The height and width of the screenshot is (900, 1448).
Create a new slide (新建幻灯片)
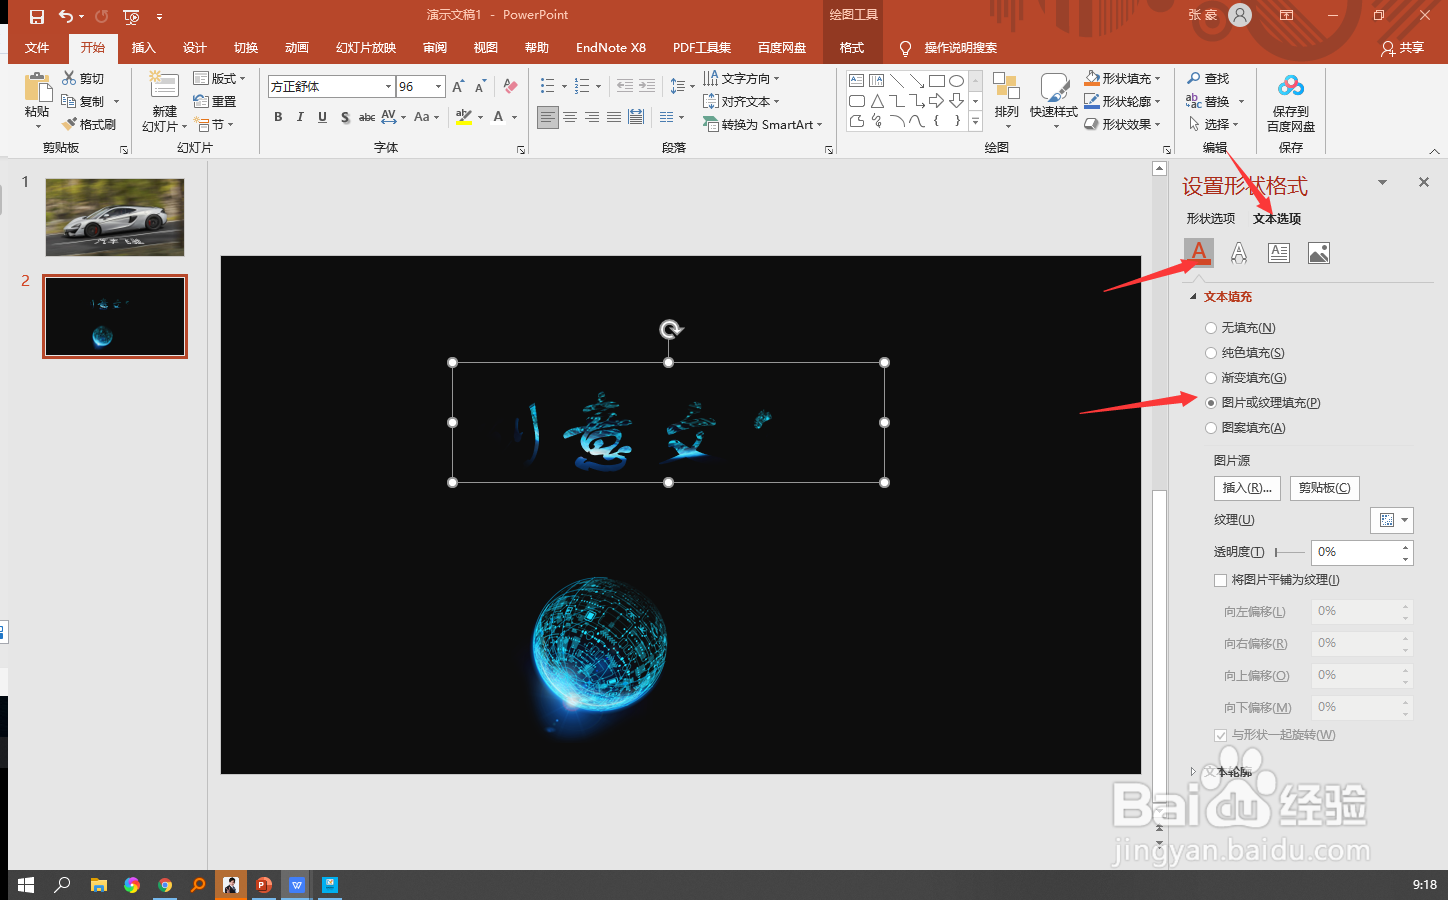click(165, 102)
